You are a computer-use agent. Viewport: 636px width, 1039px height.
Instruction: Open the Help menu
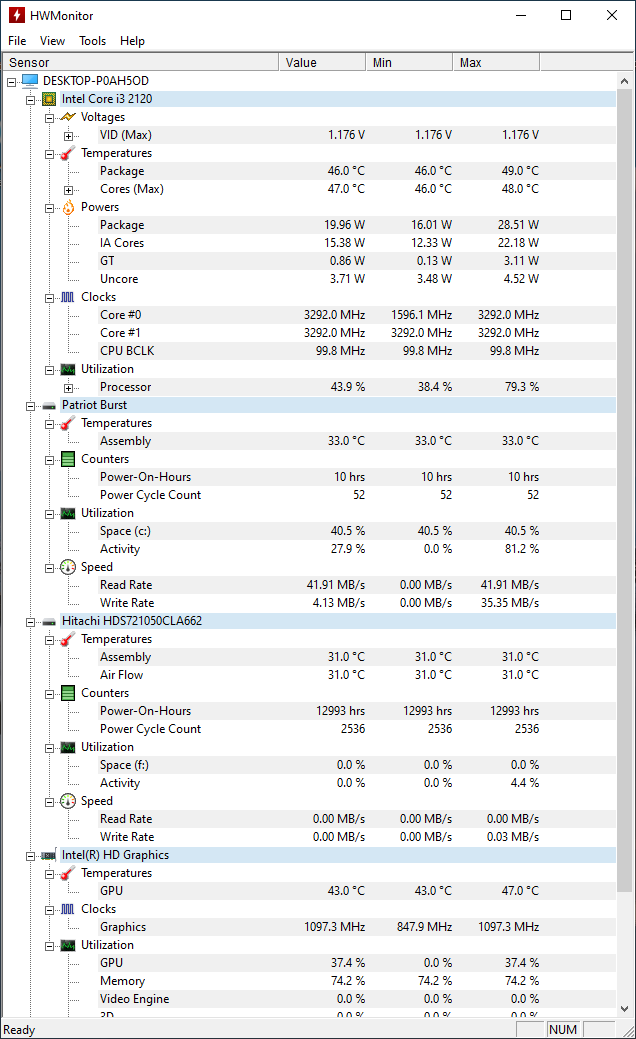132,41
